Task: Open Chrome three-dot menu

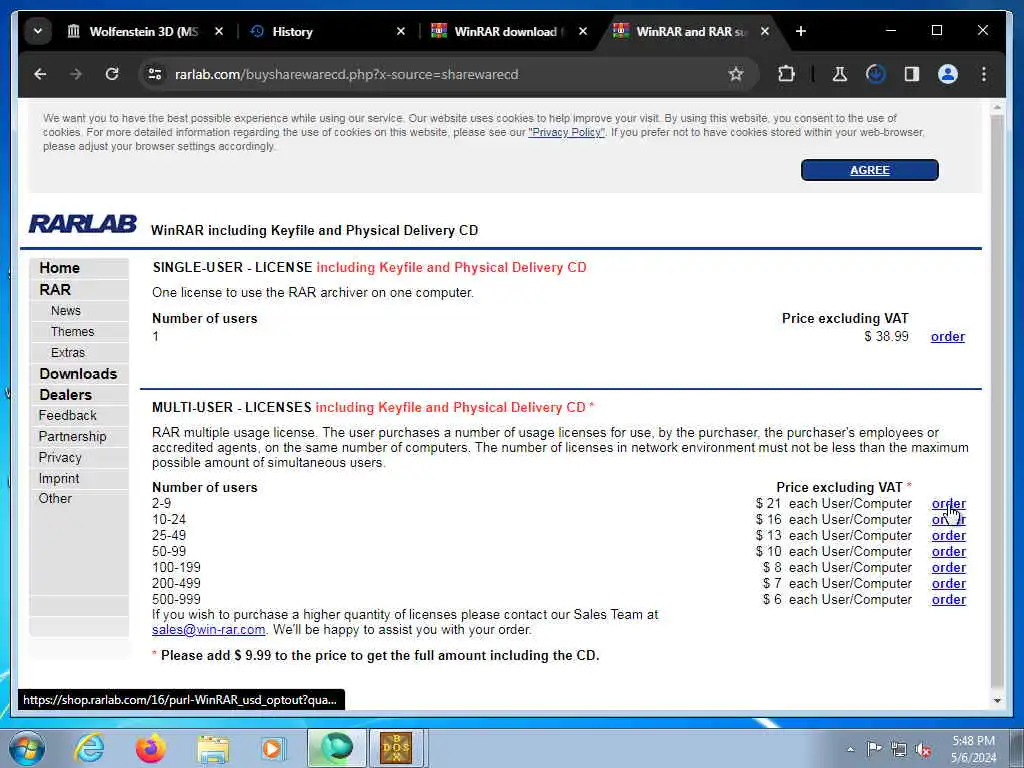Action: [984, 74]
